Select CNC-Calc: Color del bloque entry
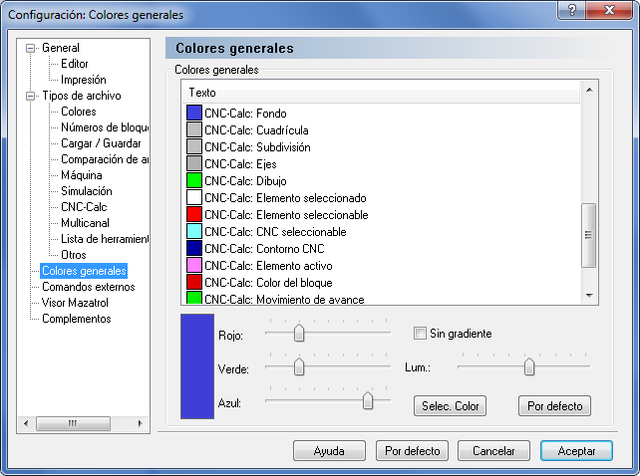The height and width of the screenshot is (476, 640). tap(268, 282)
